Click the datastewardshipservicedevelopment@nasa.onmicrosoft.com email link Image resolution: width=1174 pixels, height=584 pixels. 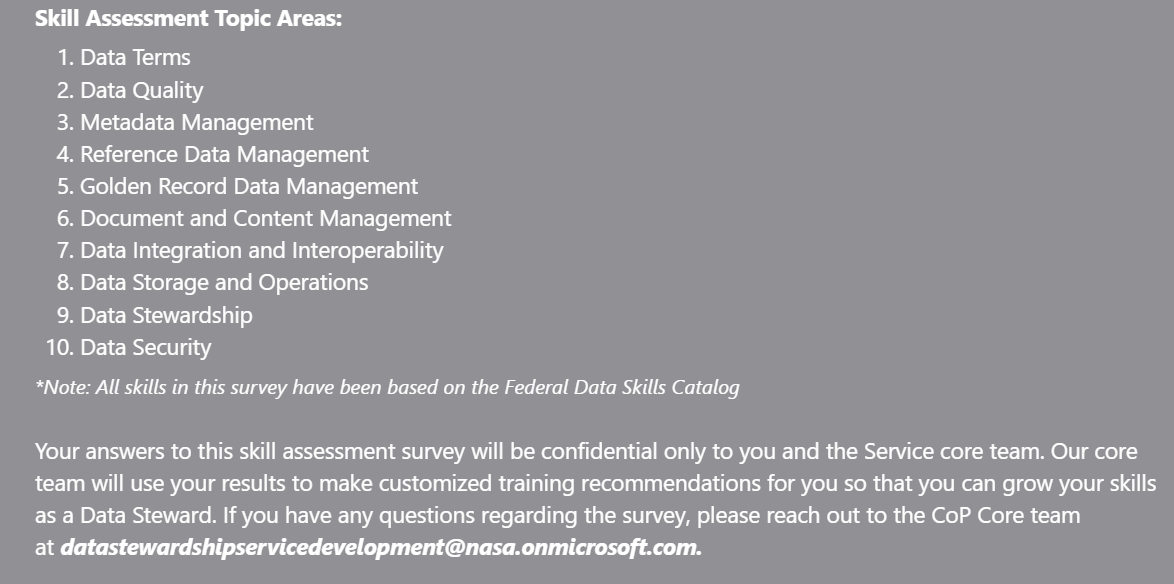pyautogui.click(x=381, y=548)
